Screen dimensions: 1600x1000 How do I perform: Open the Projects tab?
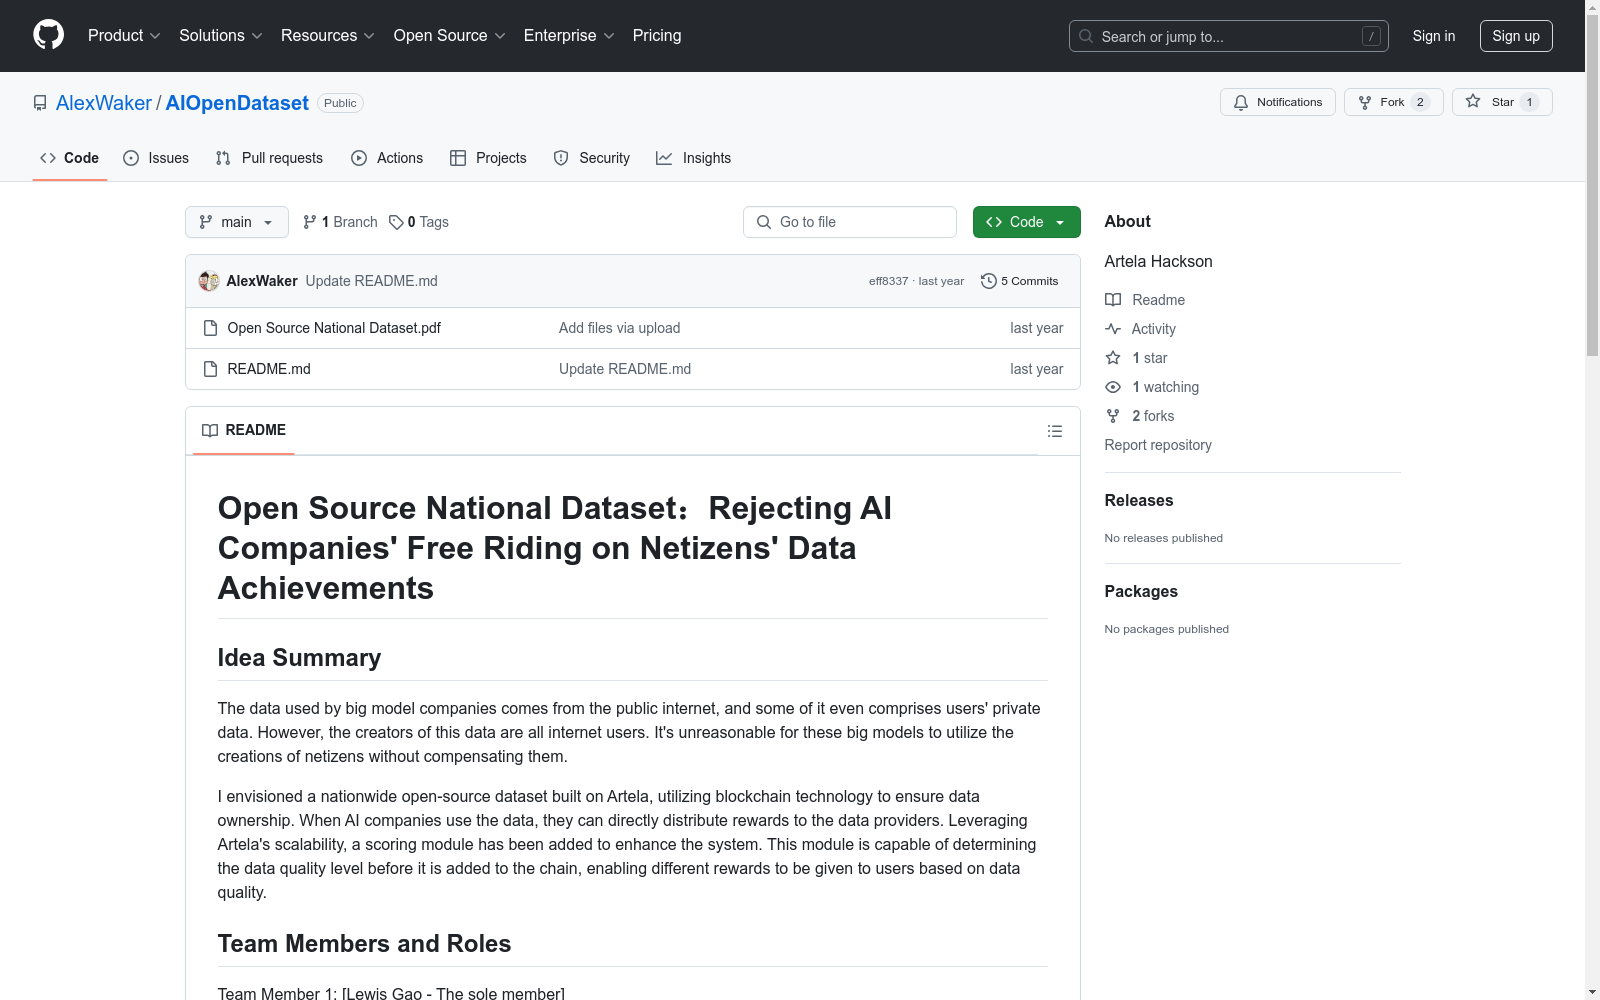coord(488,158)
